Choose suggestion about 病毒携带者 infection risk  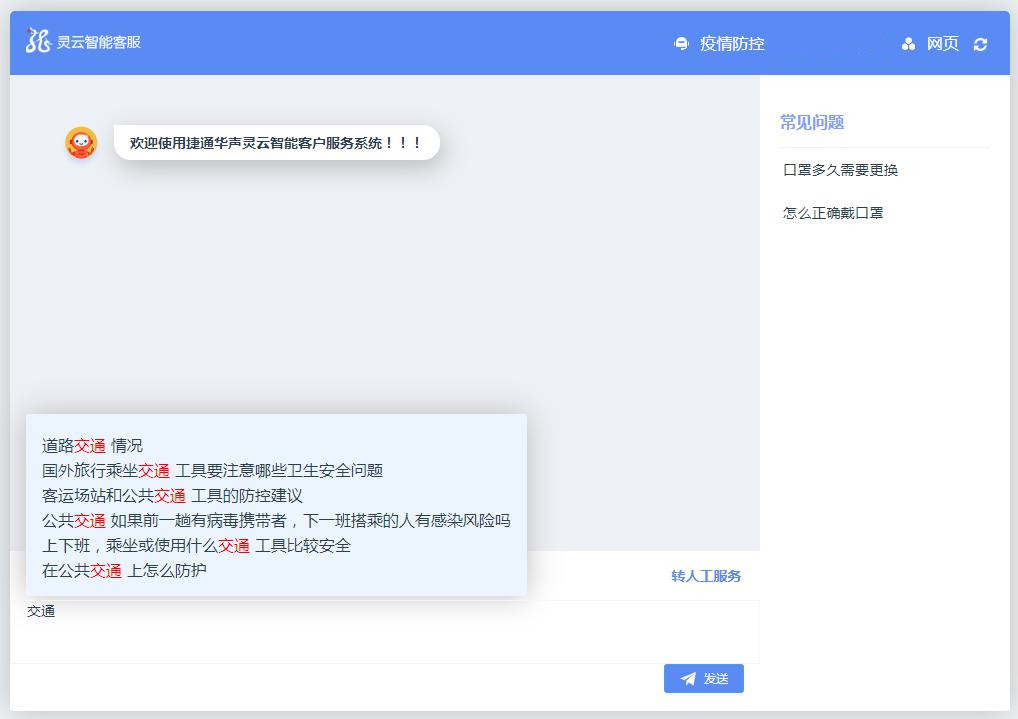[276, 521]
